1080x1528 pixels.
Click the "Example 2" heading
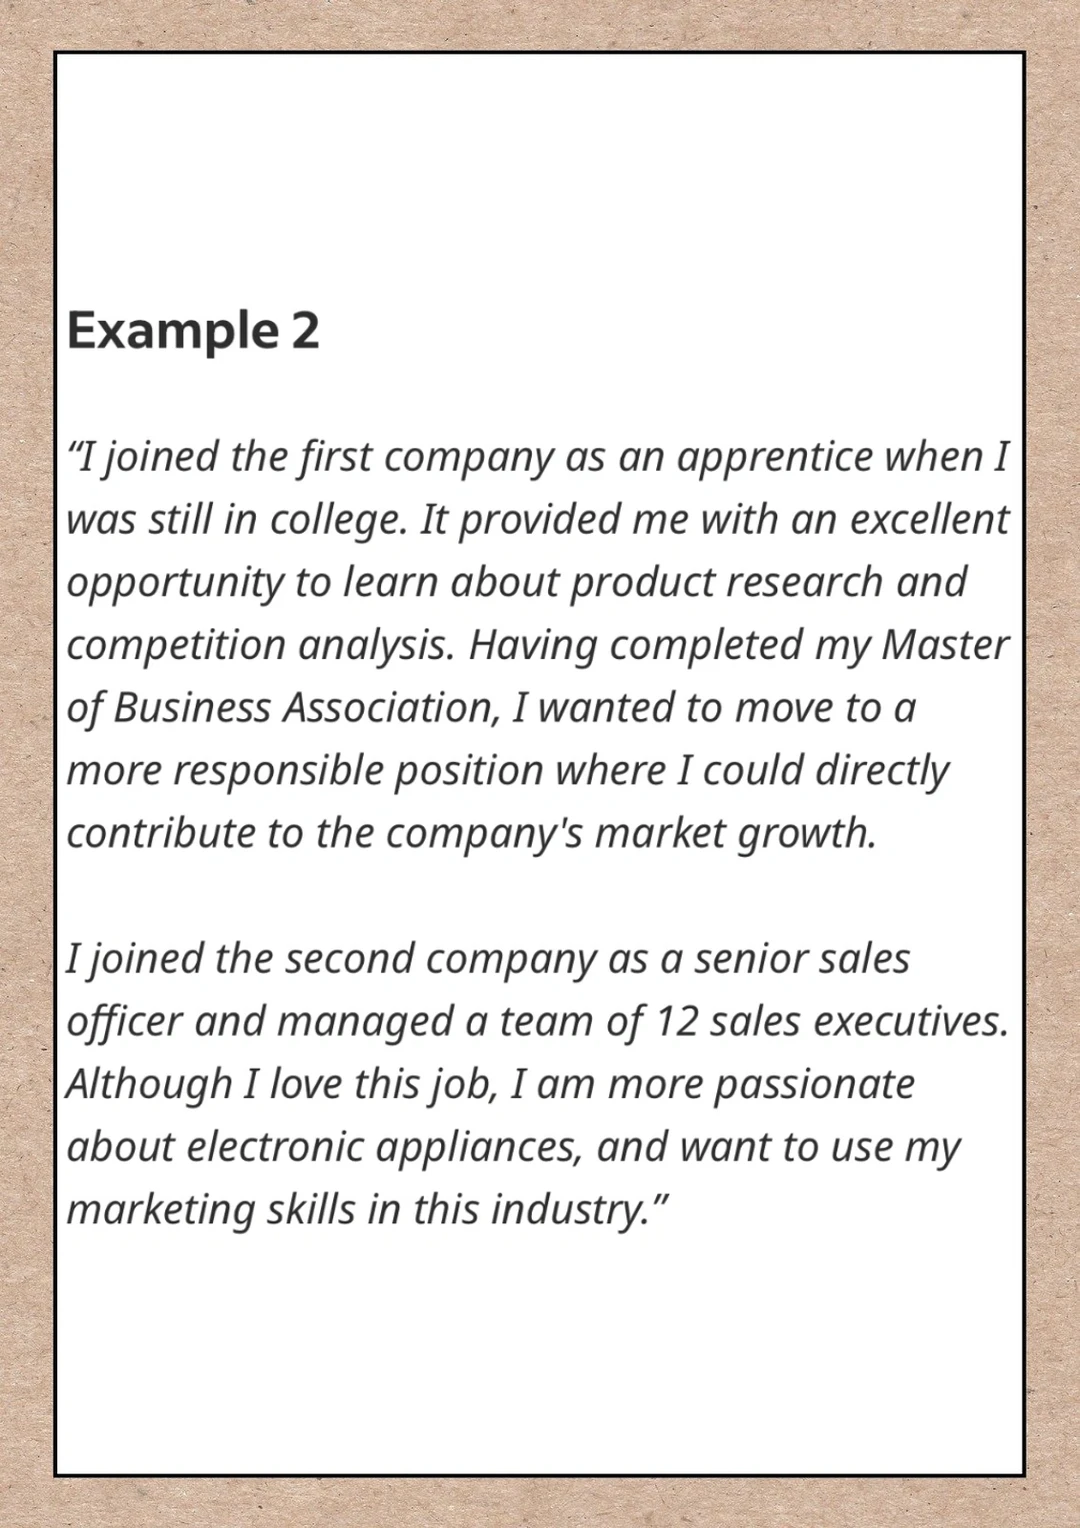193,331
